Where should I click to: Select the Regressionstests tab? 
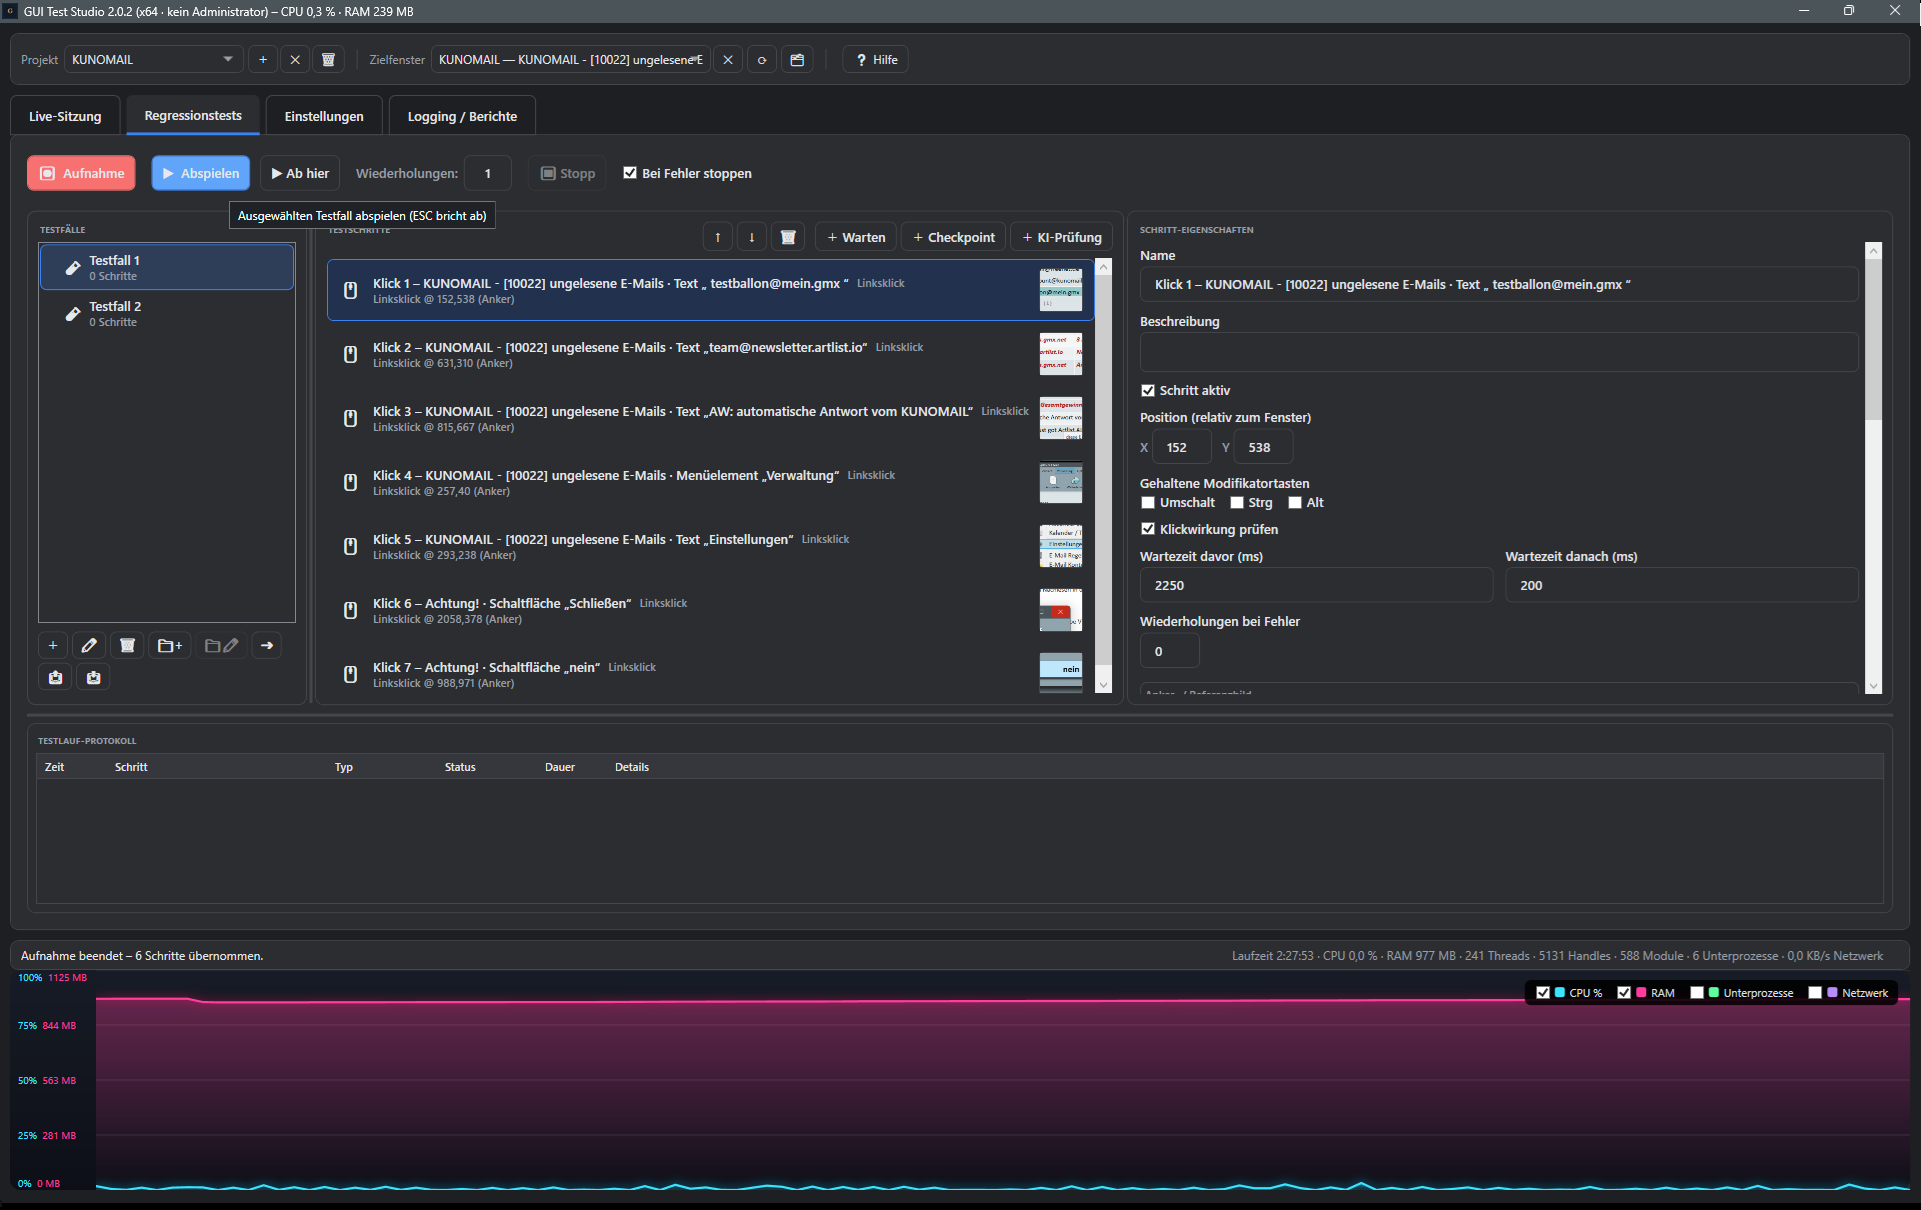tap(193, 116)
